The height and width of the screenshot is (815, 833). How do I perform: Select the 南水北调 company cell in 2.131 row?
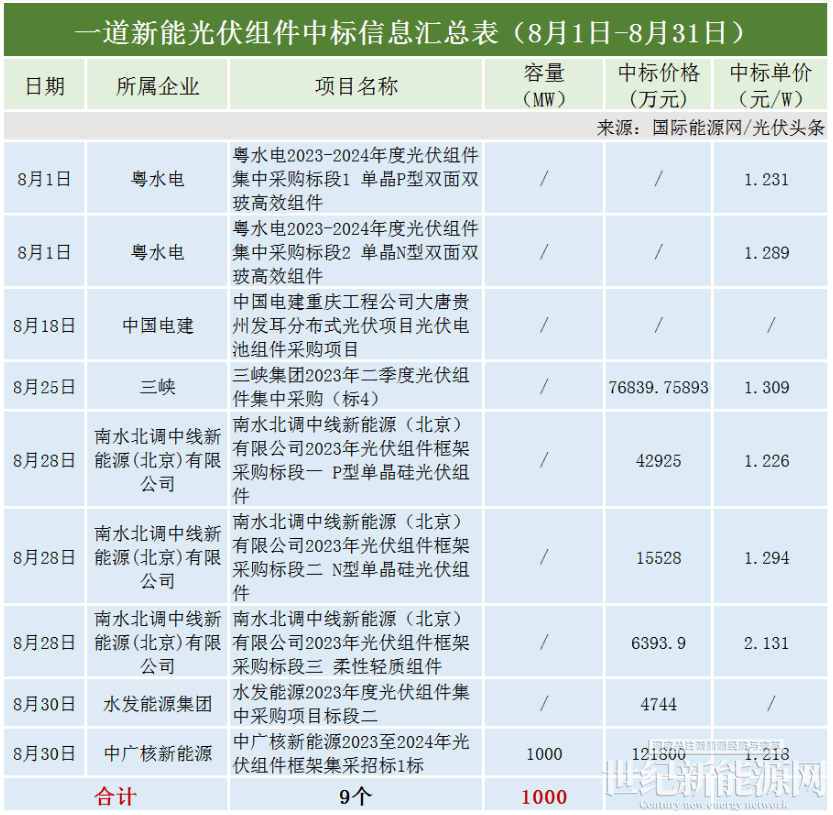157,643
